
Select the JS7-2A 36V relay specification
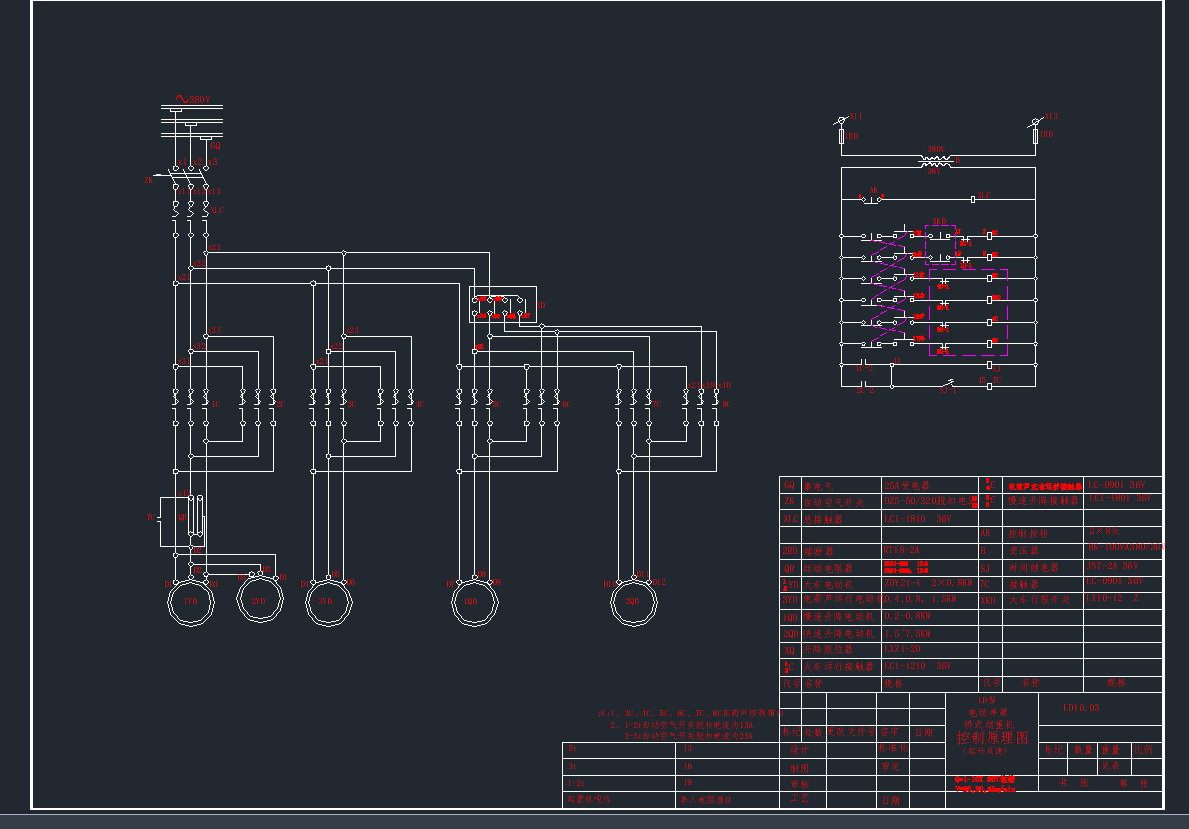1112,566
